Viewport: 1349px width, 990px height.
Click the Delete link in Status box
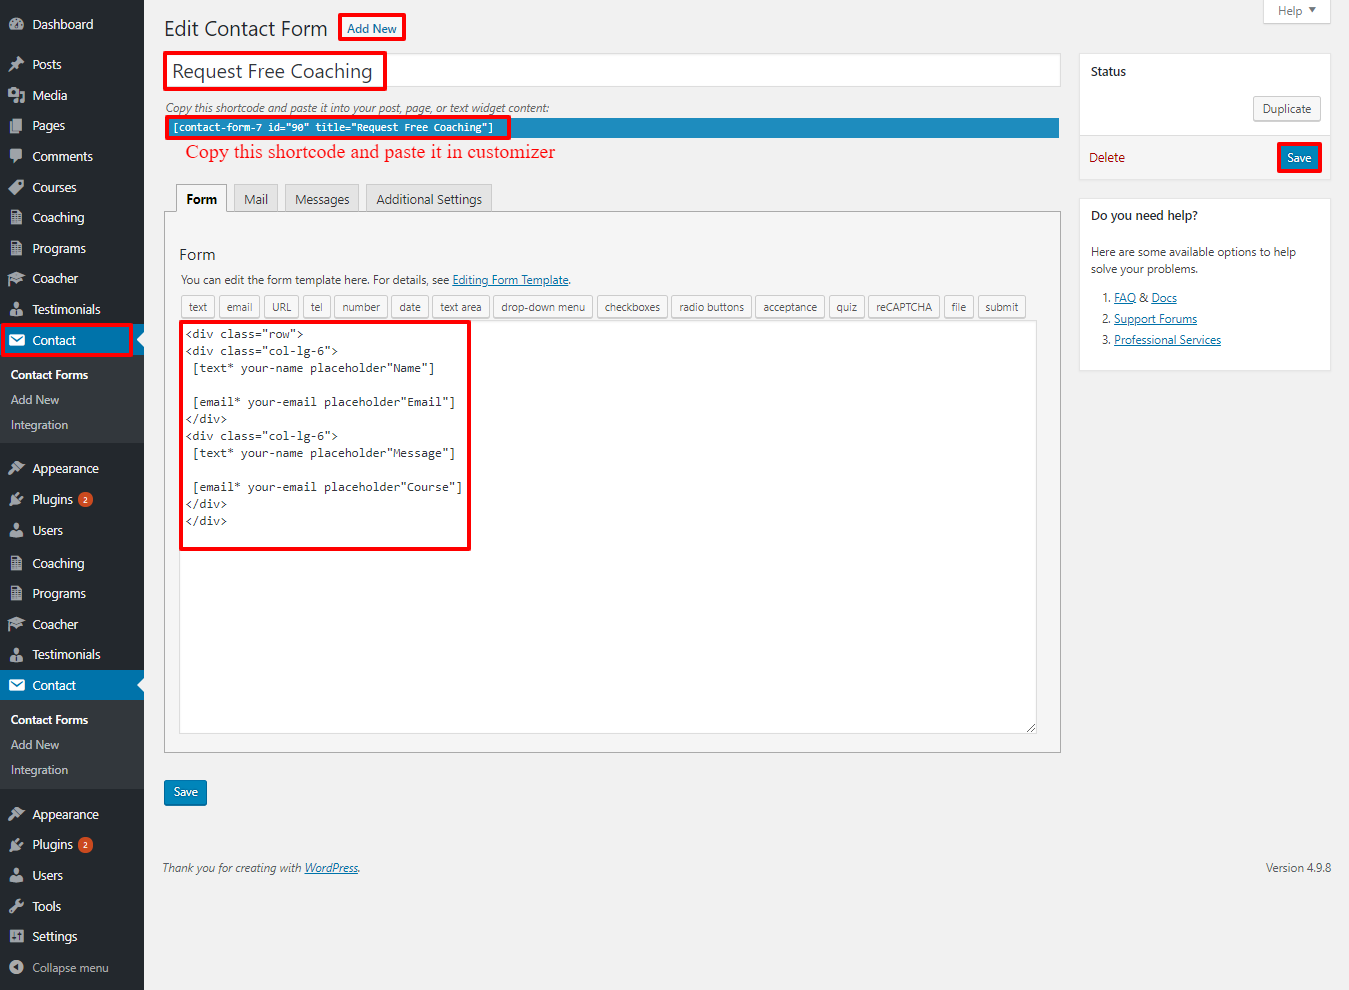point(1107,158)
